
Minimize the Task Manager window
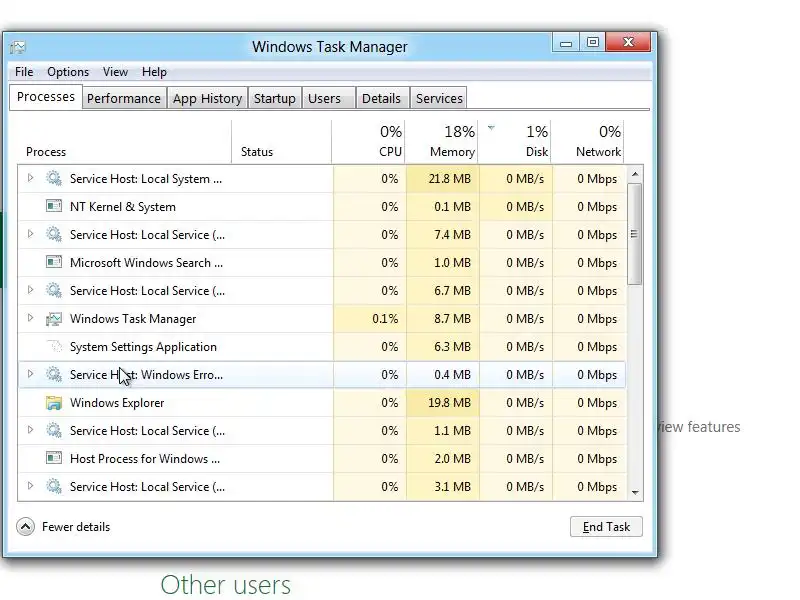coord(566,43)
